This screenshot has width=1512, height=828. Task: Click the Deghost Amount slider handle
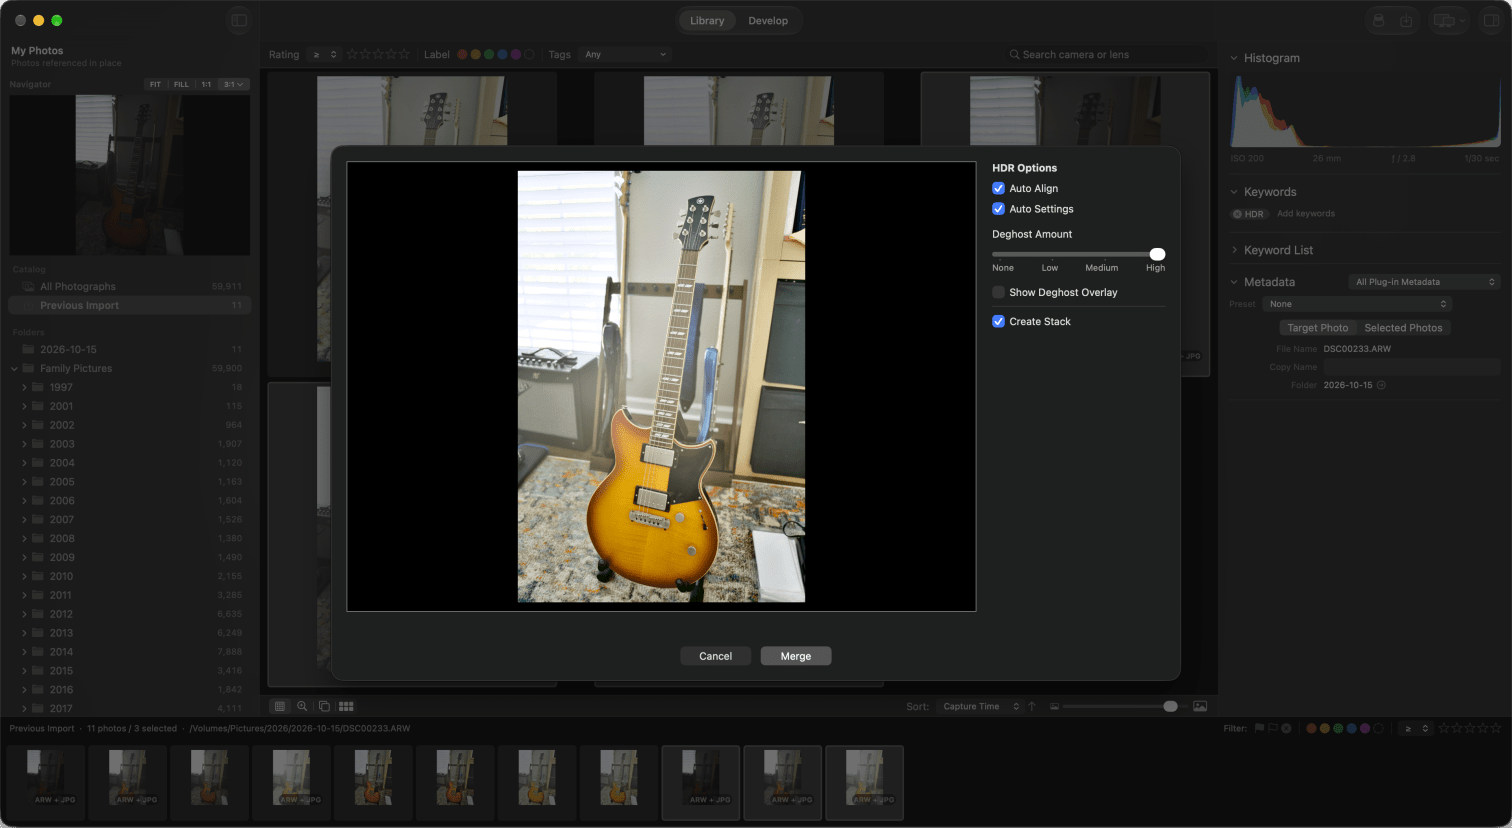[x=1157, y=254]
